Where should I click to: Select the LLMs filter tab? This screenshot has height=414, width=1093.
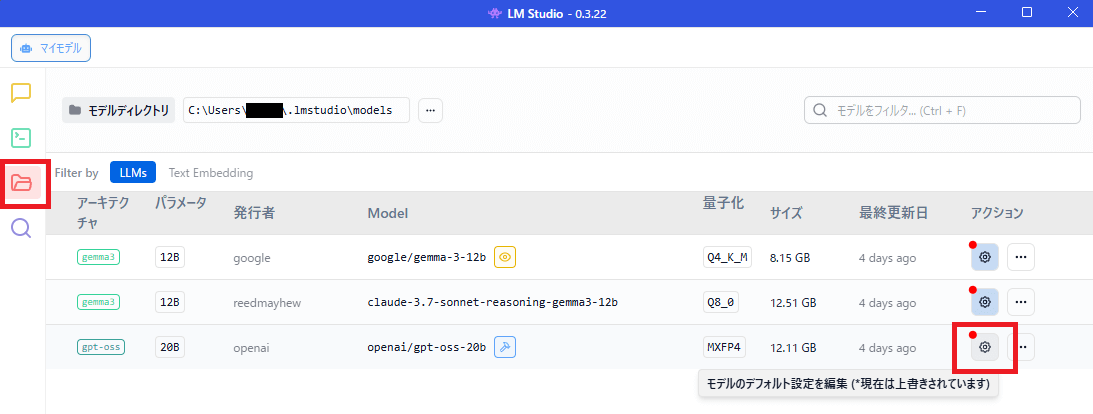pos(133,172)
